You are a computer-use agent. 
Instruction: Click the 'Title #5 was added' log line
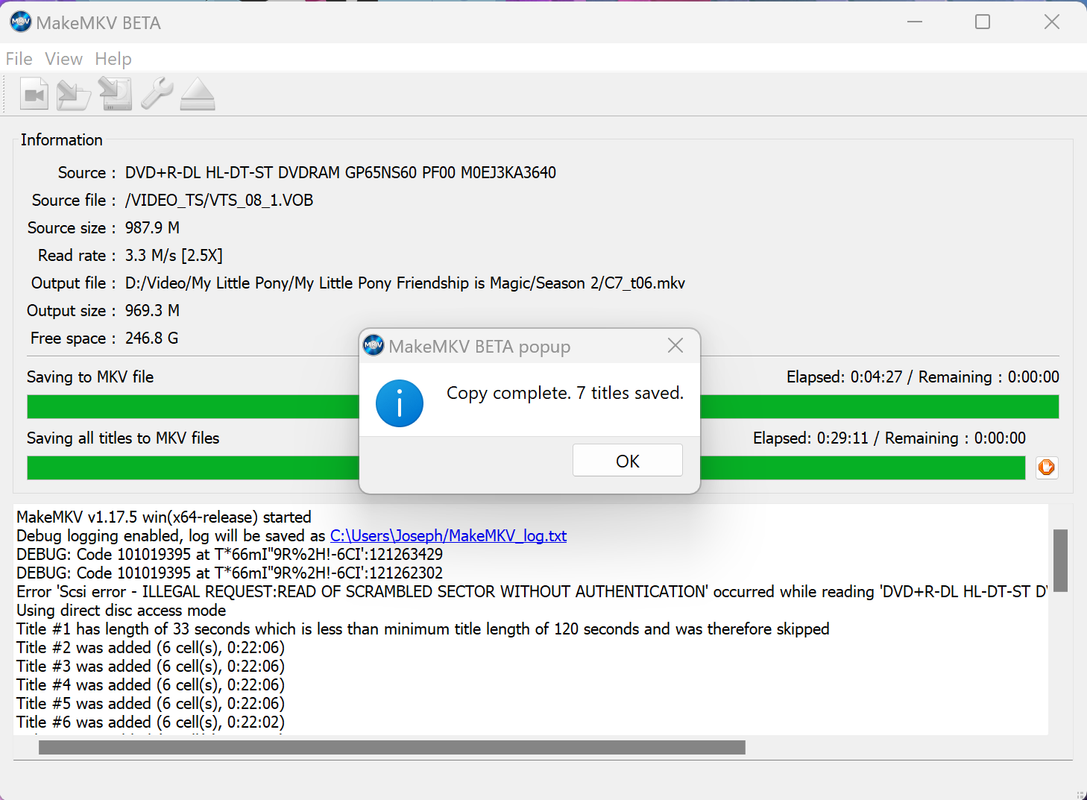tap(150, 704)
